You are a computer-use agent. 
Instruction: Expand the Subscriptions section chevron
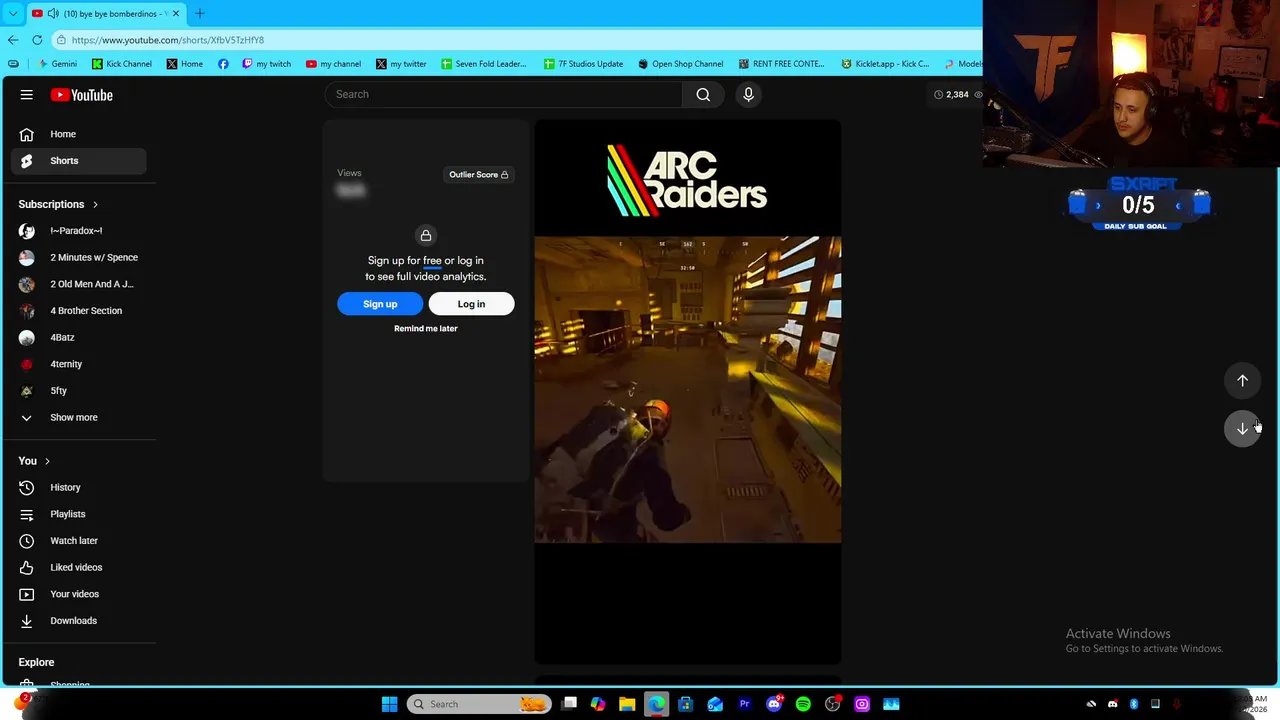point(95,204)
